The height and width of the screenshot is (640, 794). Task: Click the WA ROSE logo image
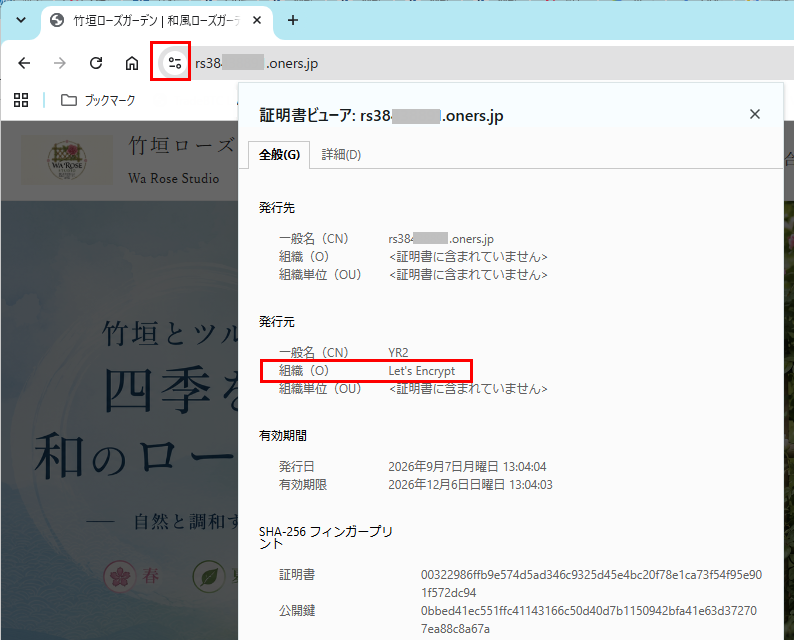(67, 160)
